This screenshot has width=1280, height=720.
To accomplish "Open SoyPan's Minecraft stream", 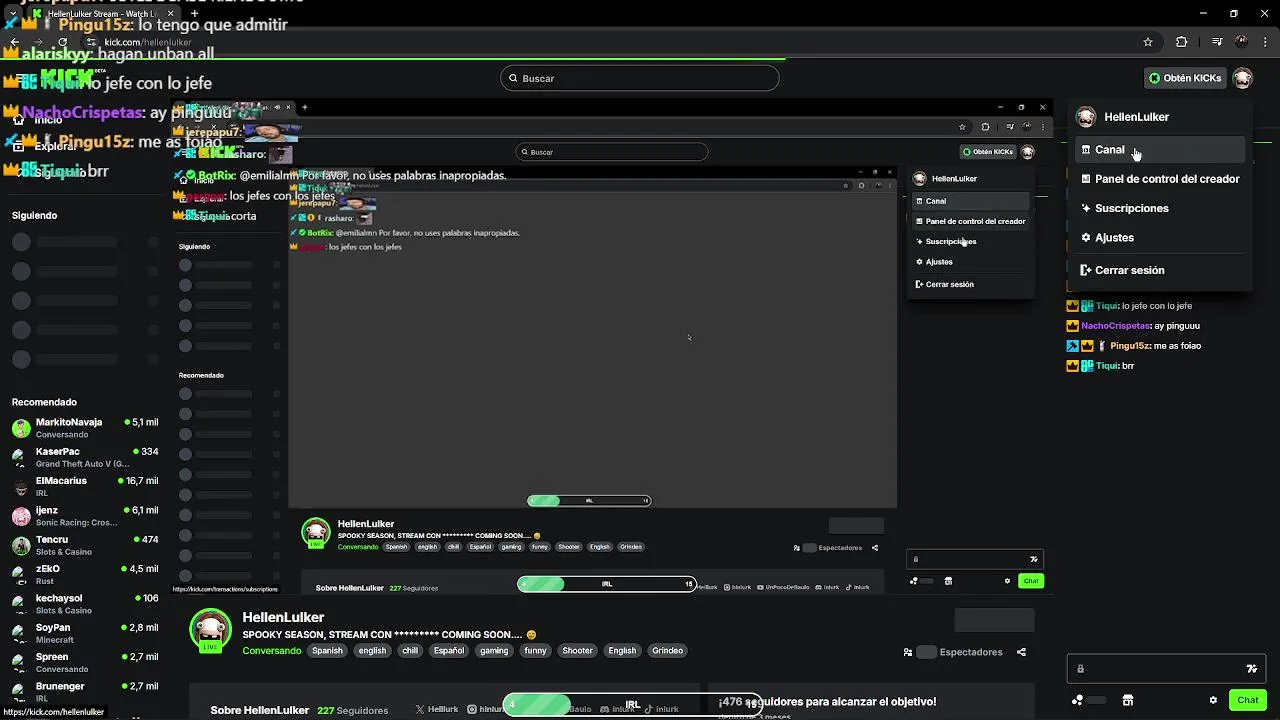I will click(x=84, y=633).
